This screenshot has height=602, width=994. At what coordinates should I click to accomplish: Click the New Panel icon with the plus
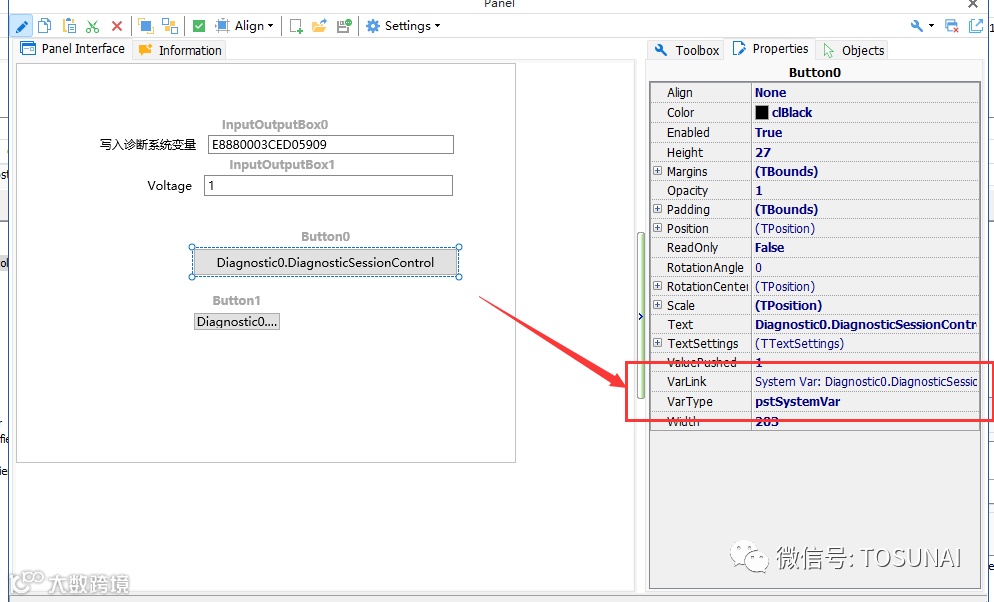(x=296, y=26)
